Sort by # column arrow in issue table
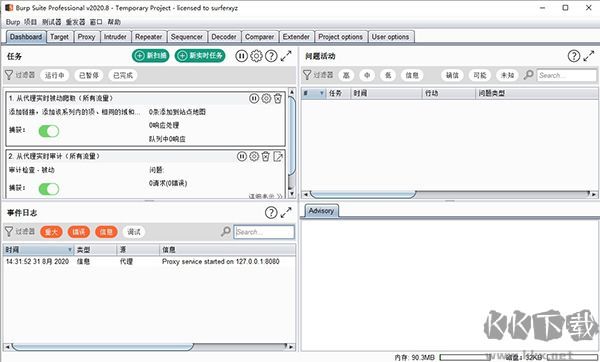The image size is (600, 362). click(321, 93)
